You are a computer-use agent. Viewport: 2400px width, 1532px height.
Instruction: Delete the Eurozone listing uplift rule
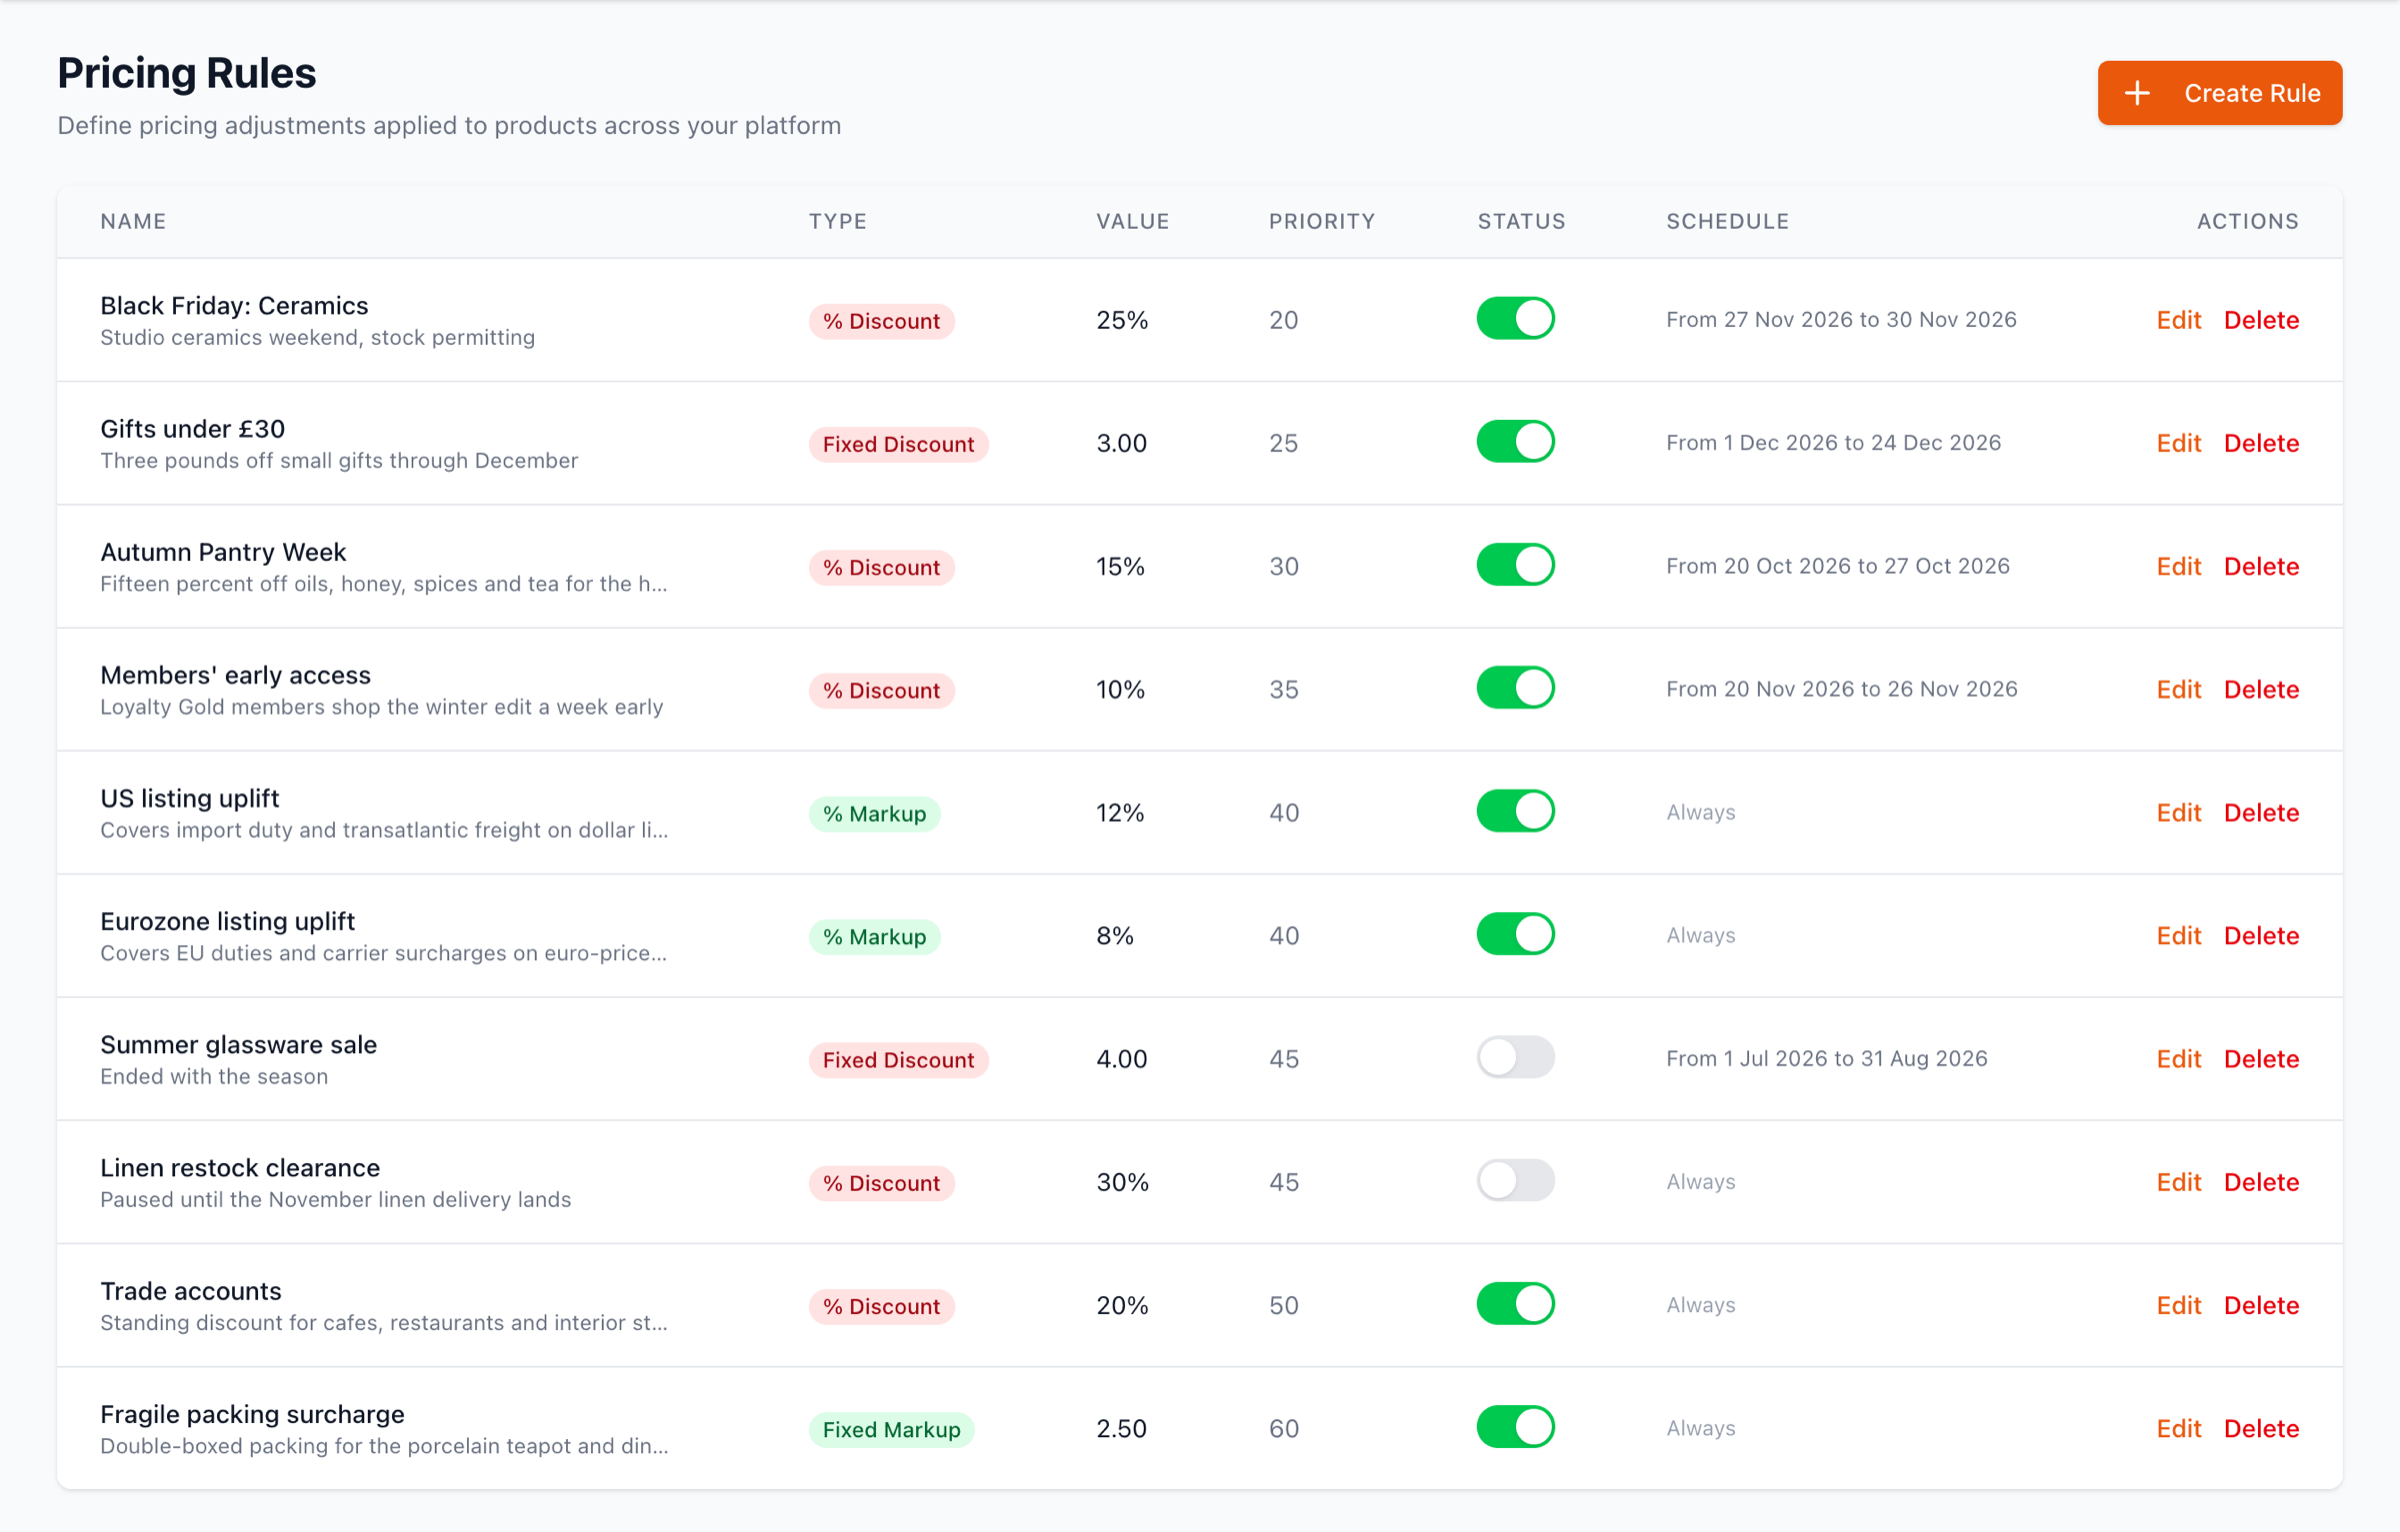[x=2261, y=935]
